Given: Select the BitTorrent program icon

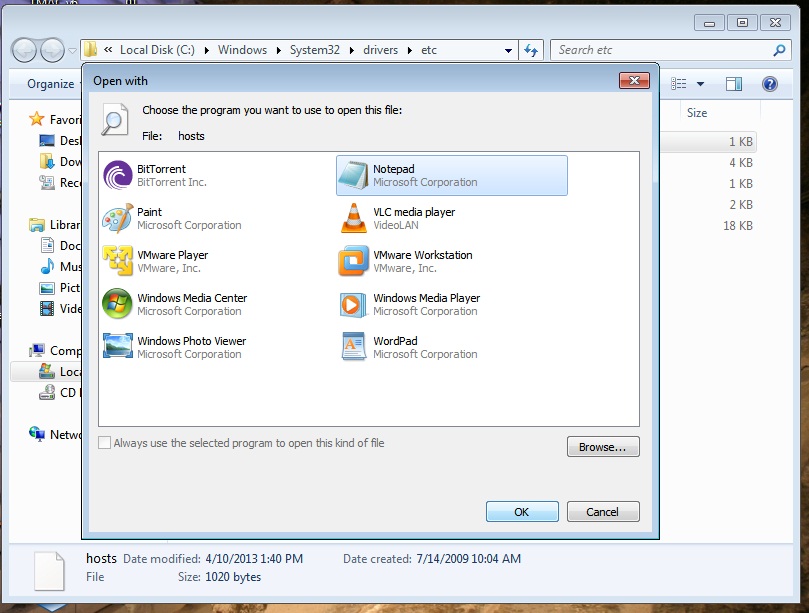Looking at the screenshot, I should 118,175.
